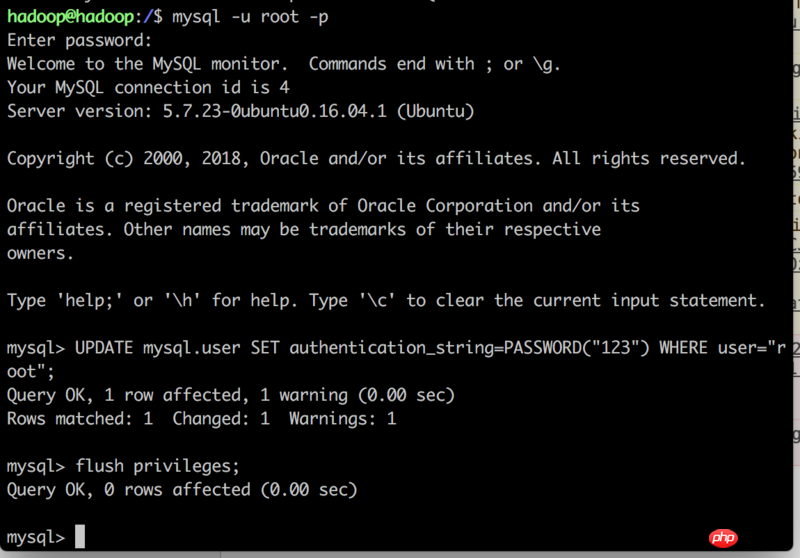Click the wrapped 'oot";' line fragment
Image resolution: width=800 pixels, height=558 pixels.
[x=31, y=372]
